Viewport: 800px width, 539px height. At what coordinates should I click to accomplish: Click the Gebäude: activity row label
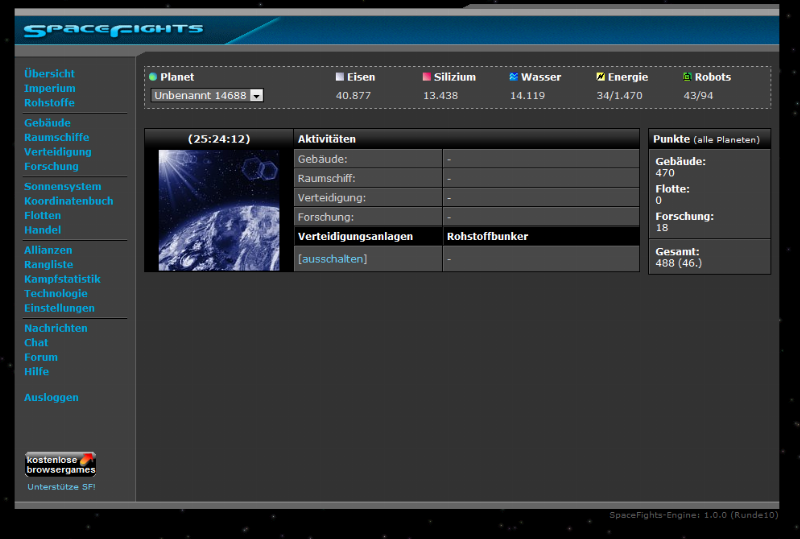click(x=322, y=159)
